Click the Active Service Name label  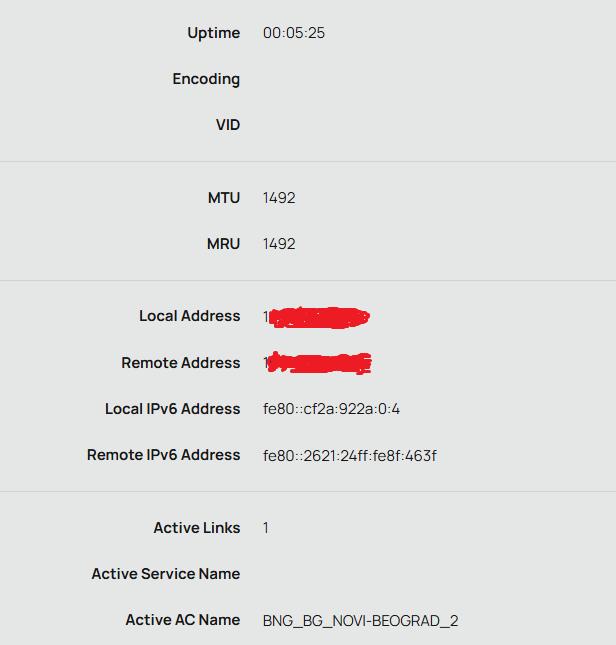coord(165,574)
